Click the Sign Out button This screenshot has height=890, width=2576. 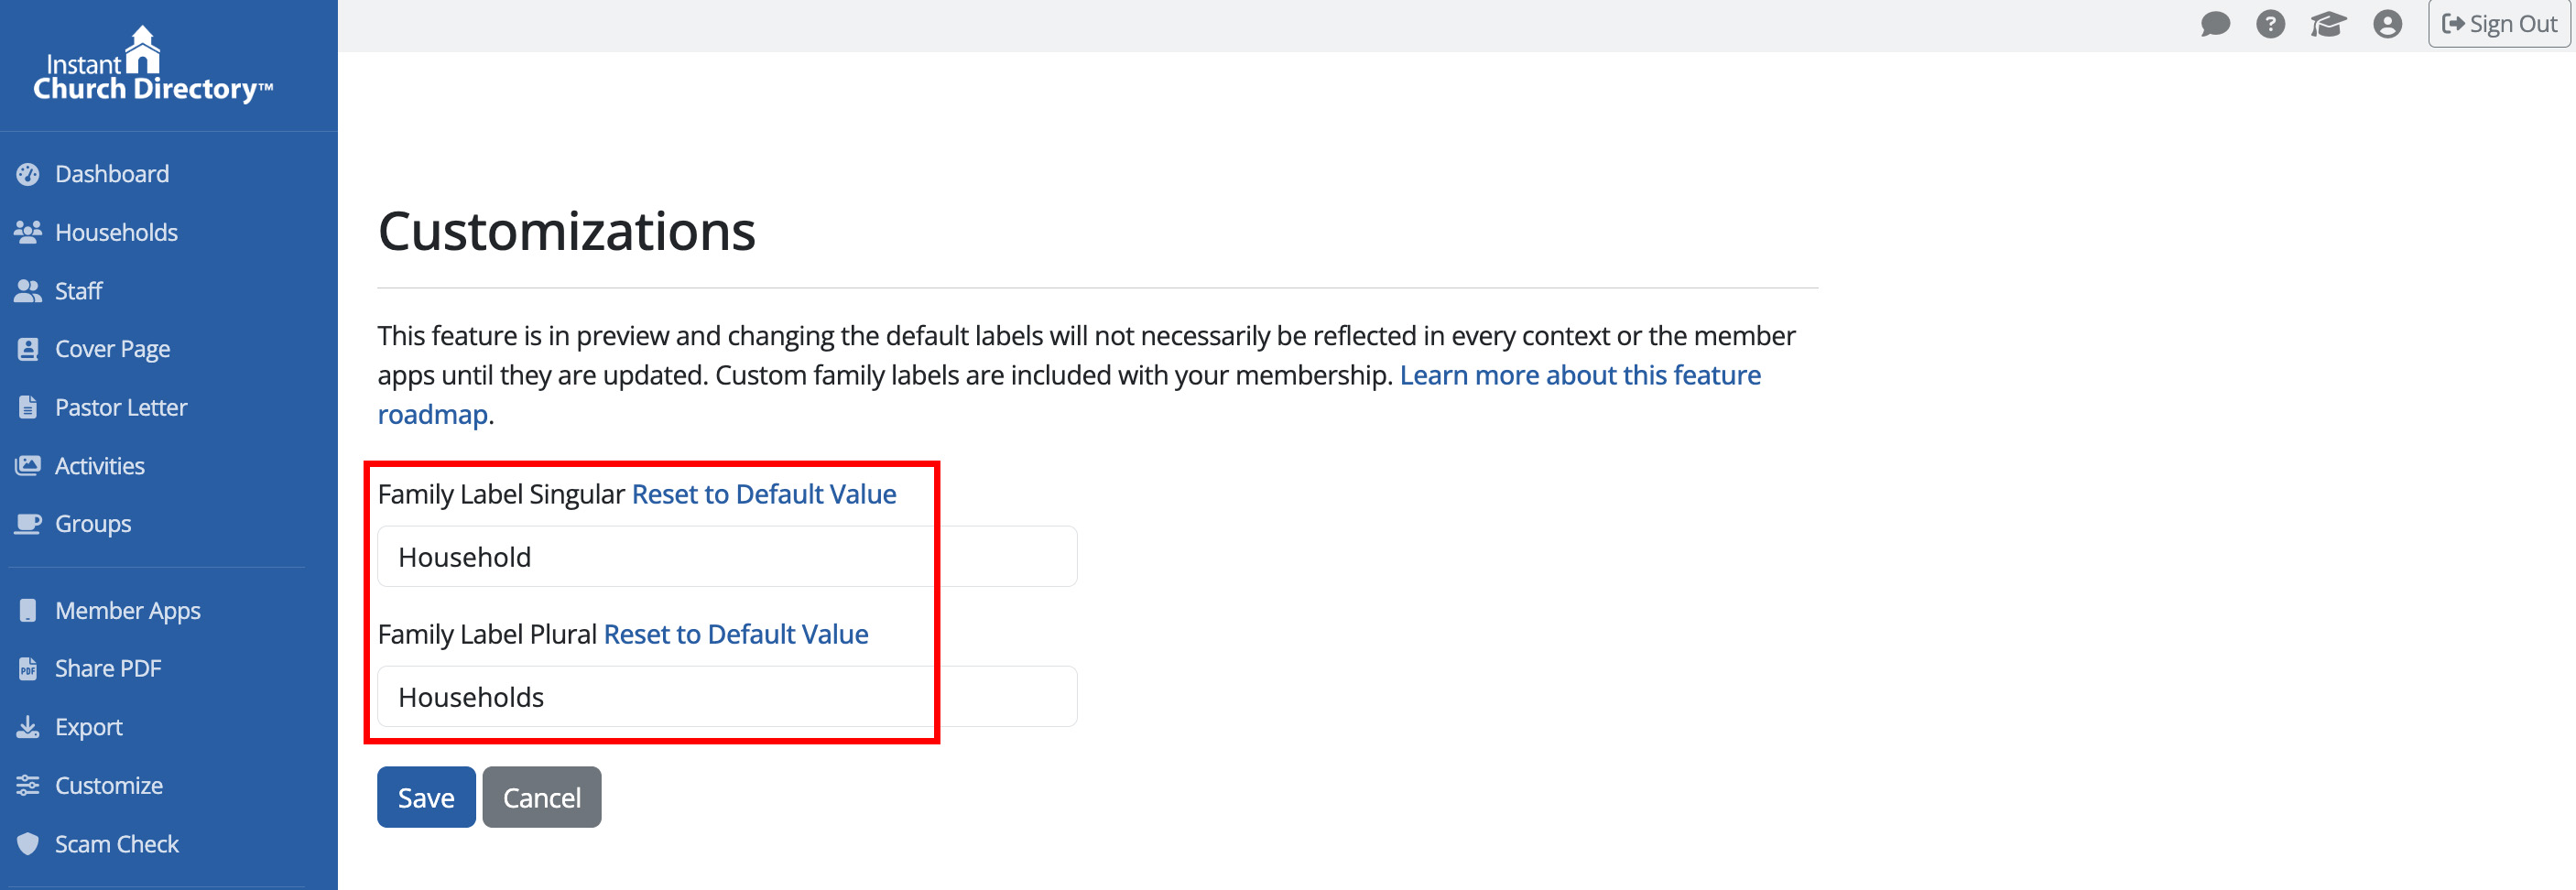coord(2498,24)
